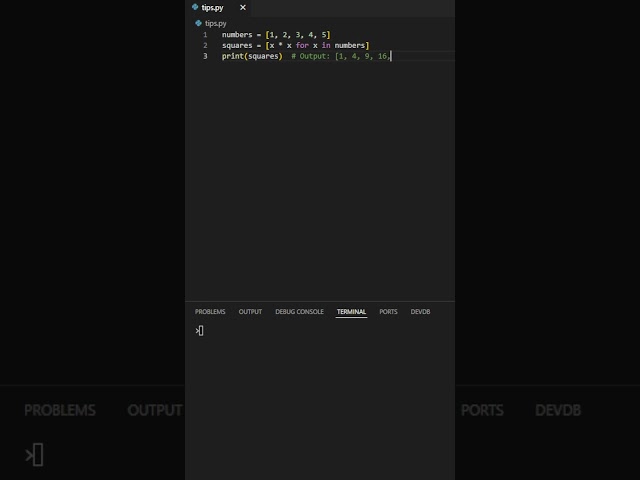This screenshot has height=480, width=640.
Task: Switch to the DEBUG CONSOLE tab
Action: click(x=299, y=311)
